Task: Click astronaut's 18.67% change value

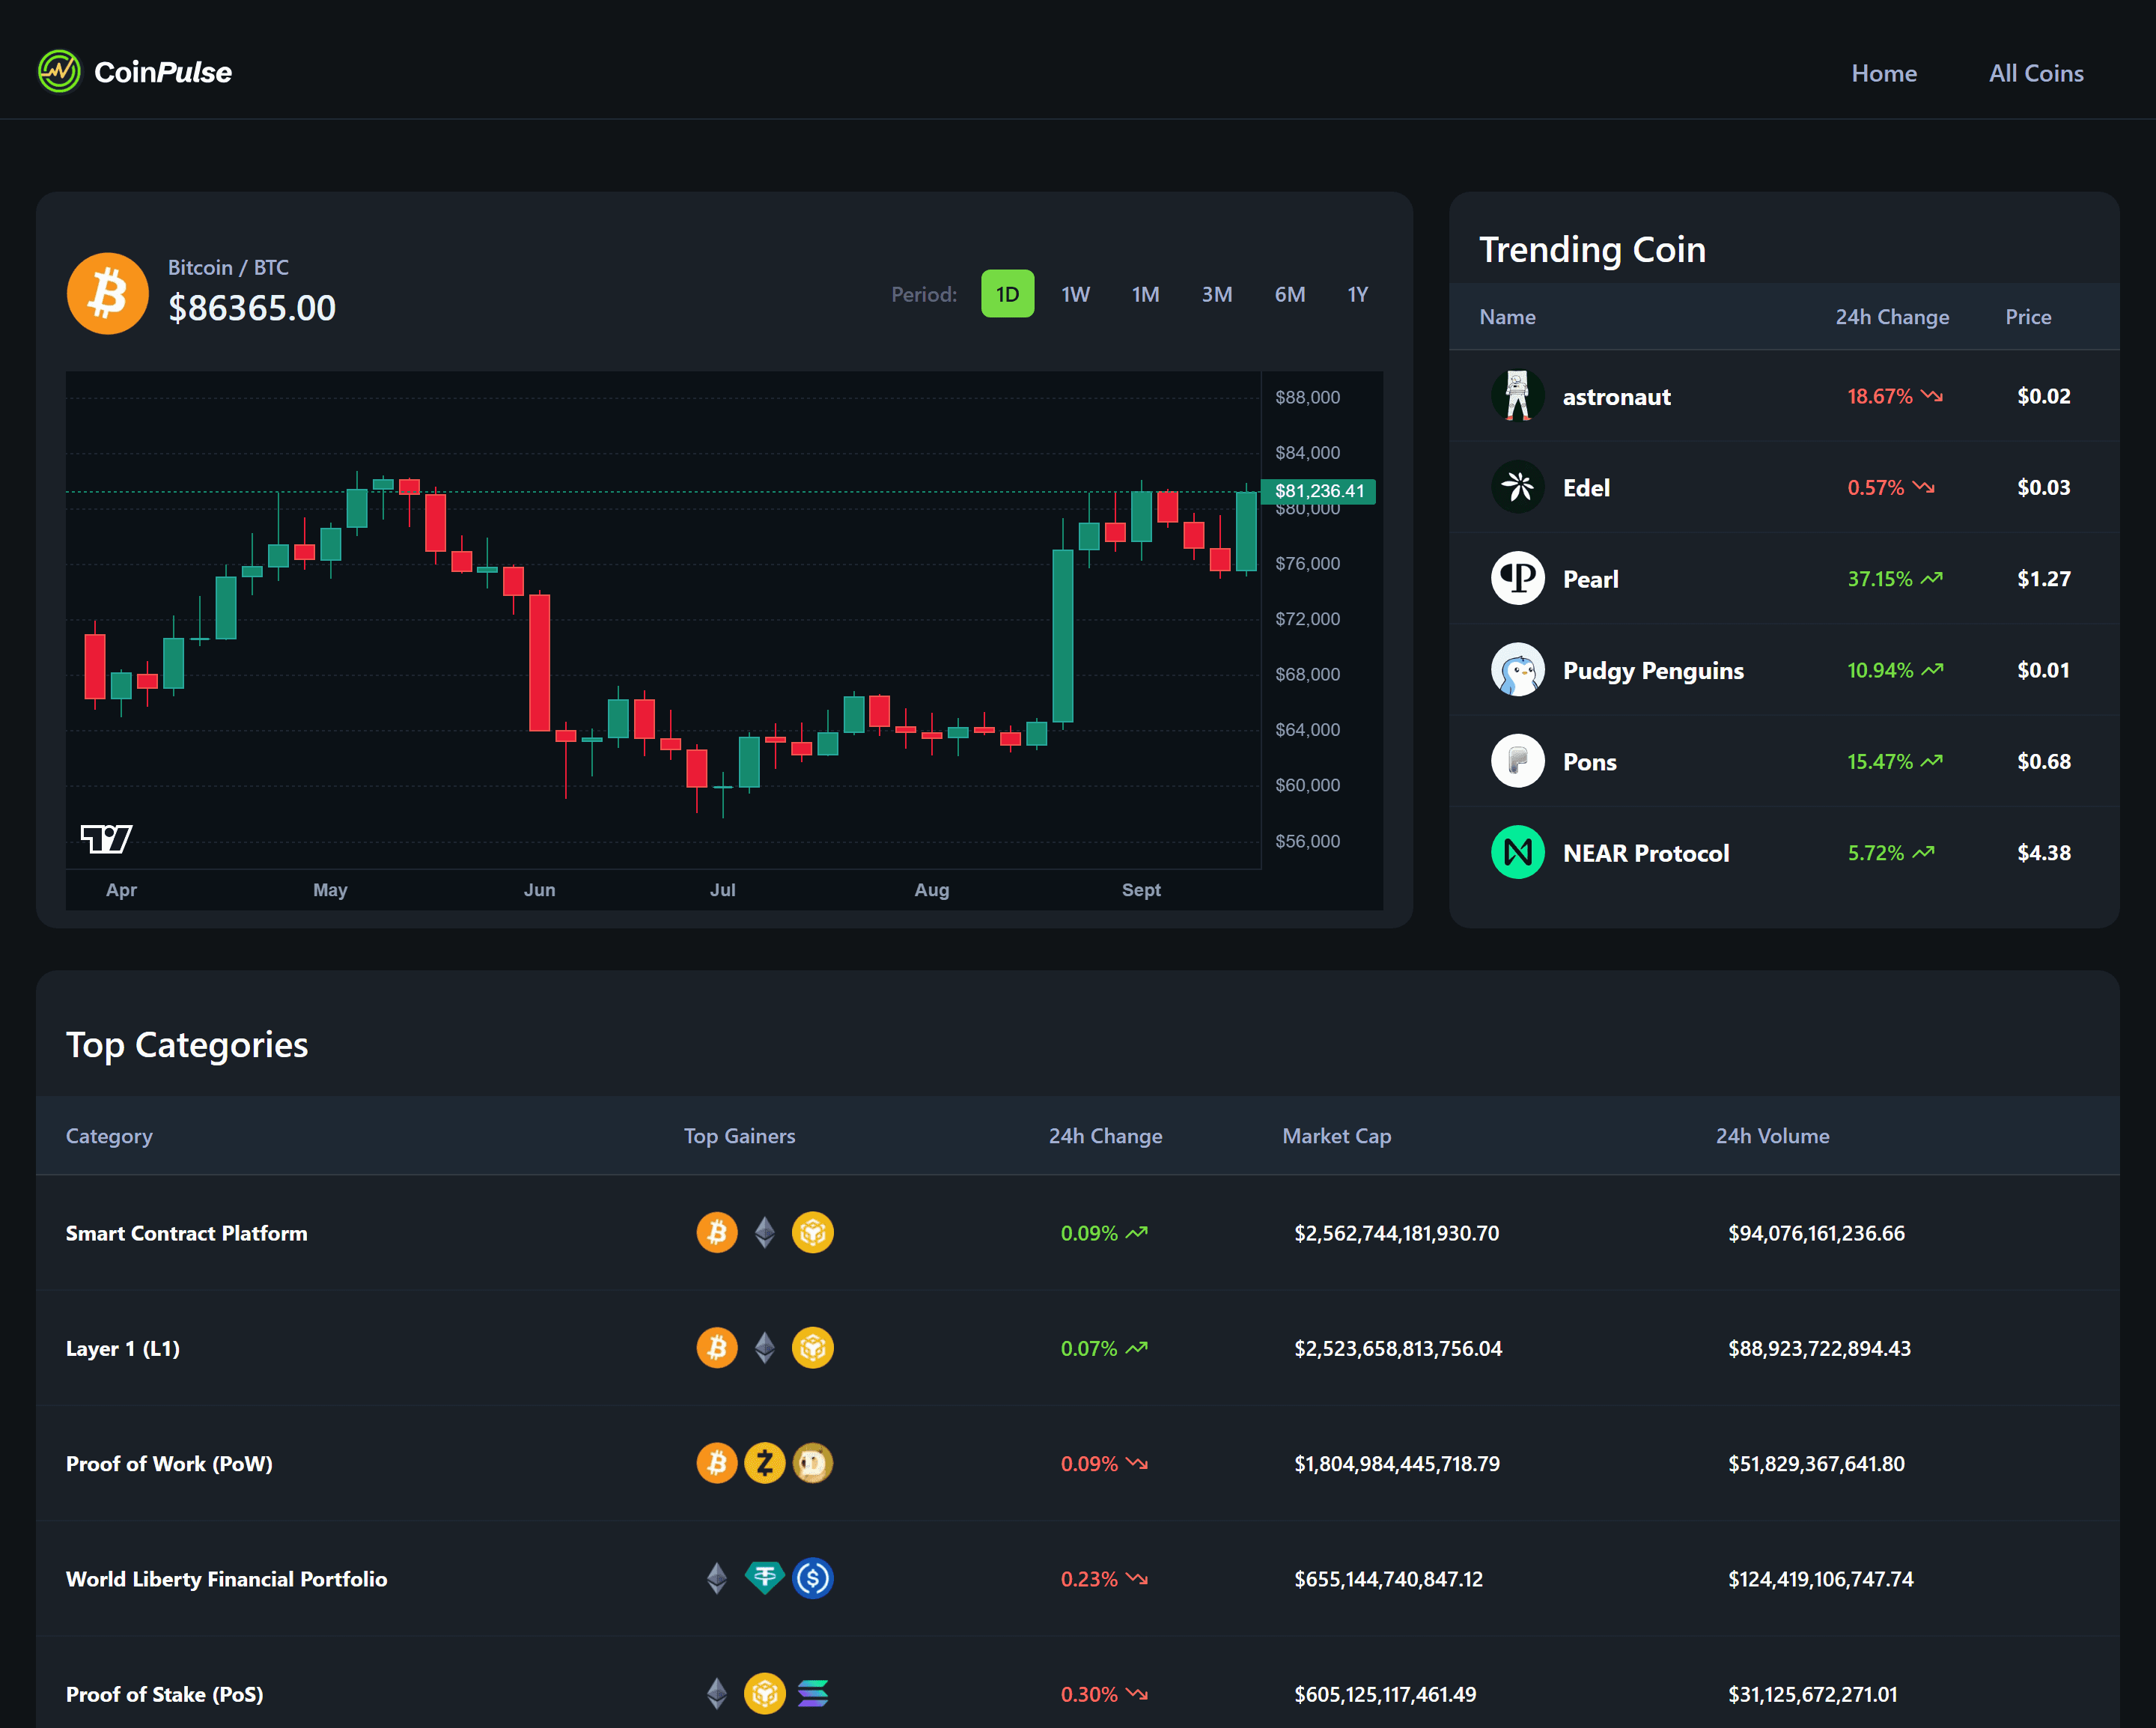Action: click(x=1880, y=396)
